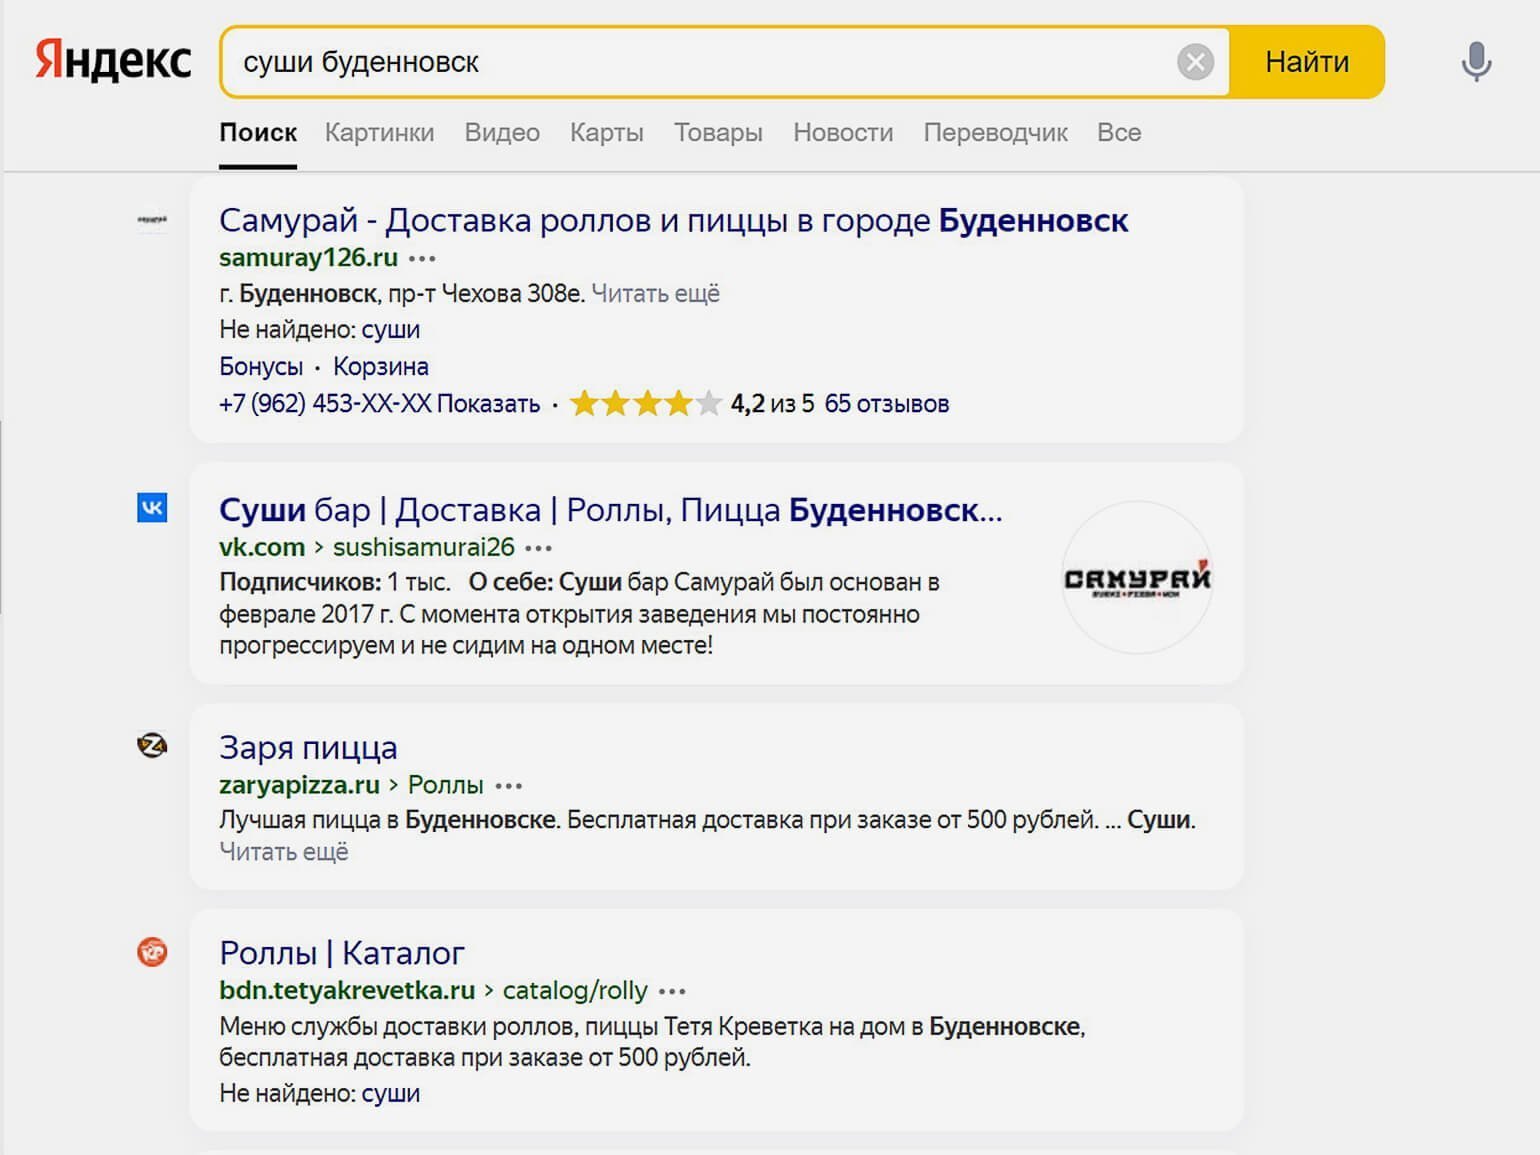Activate voice search microphone icon
Screen dimensions: 1540x1155
pos(1475,62)
